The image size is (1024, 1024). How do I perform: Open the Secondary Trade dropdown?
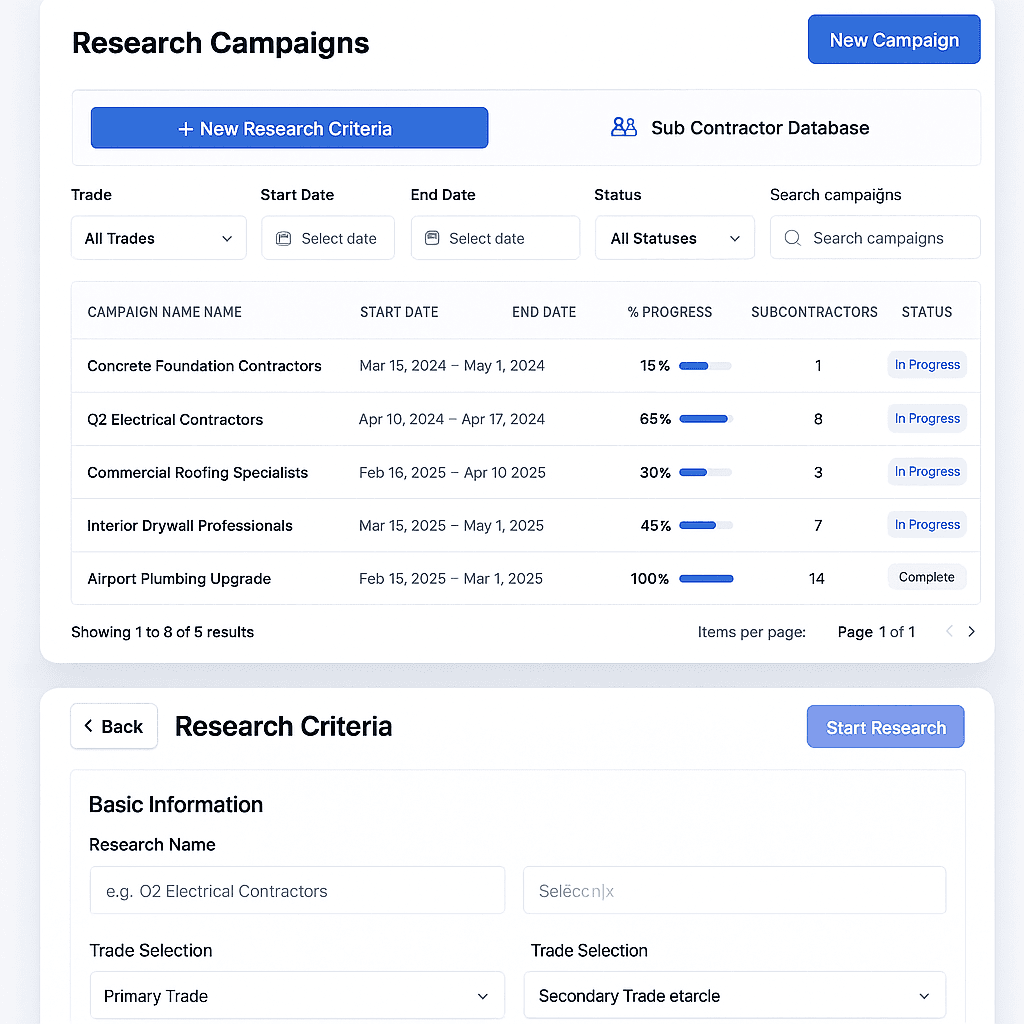(735, 996)
